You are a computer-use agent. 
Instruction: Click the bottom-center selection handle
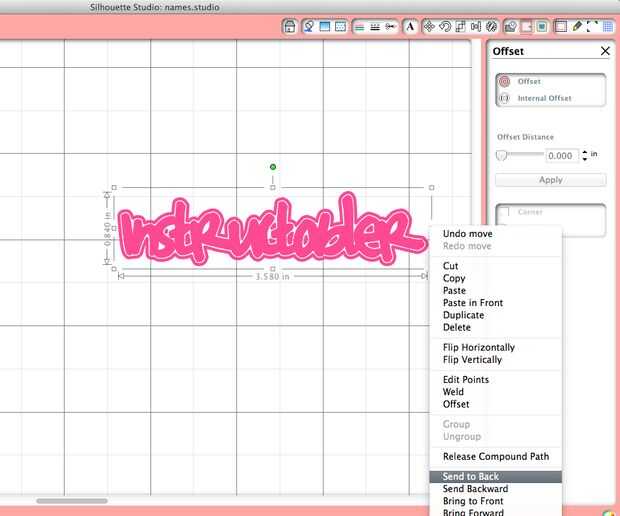(272, 269)
